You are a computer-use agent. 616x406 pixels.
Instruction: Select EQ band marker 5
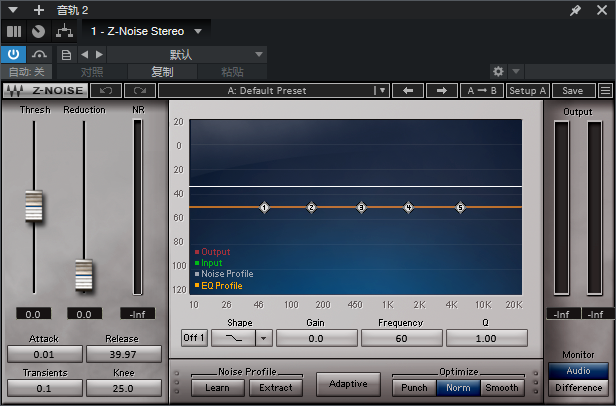pos(460,207)
